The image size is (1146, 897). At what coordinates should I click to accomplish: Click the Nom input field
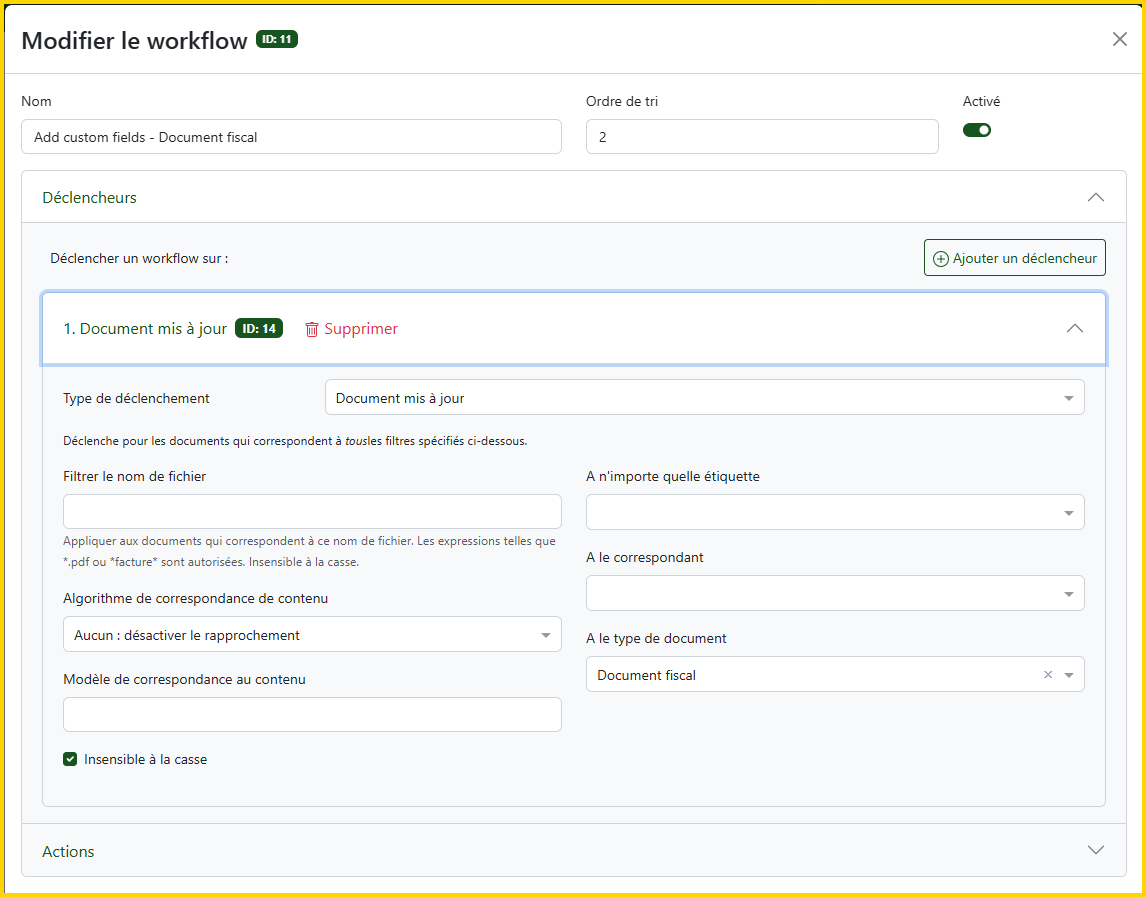click(x=291, y=137)
